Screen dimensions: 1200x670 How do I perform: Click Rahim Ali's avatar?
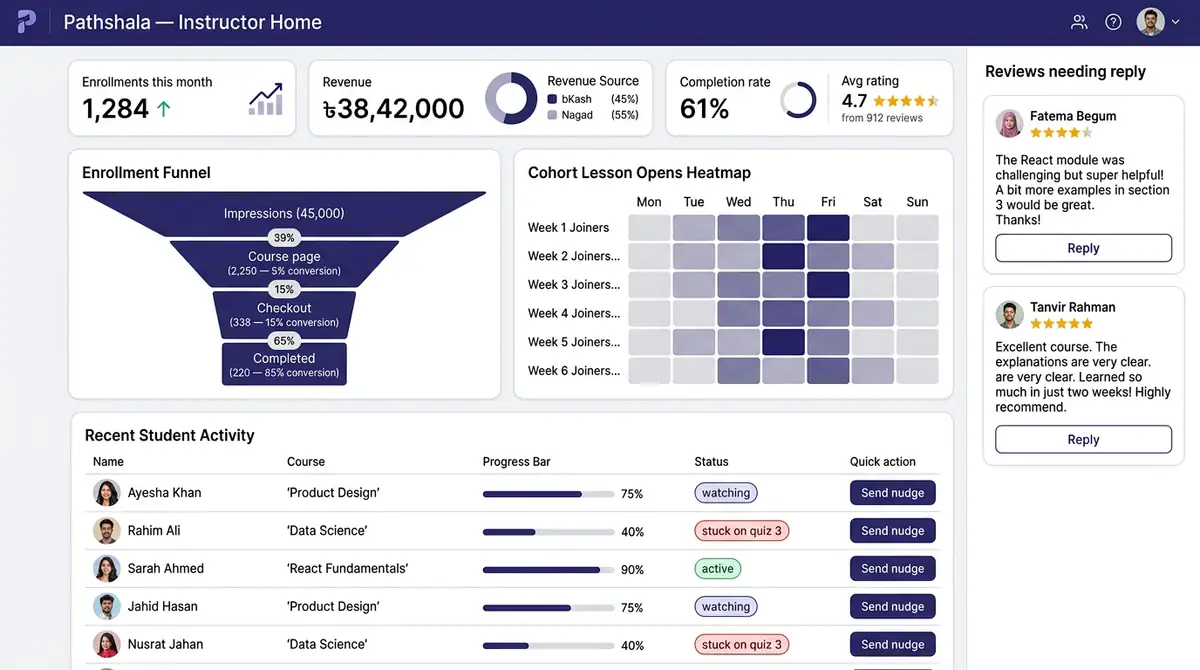pos(107,531)
